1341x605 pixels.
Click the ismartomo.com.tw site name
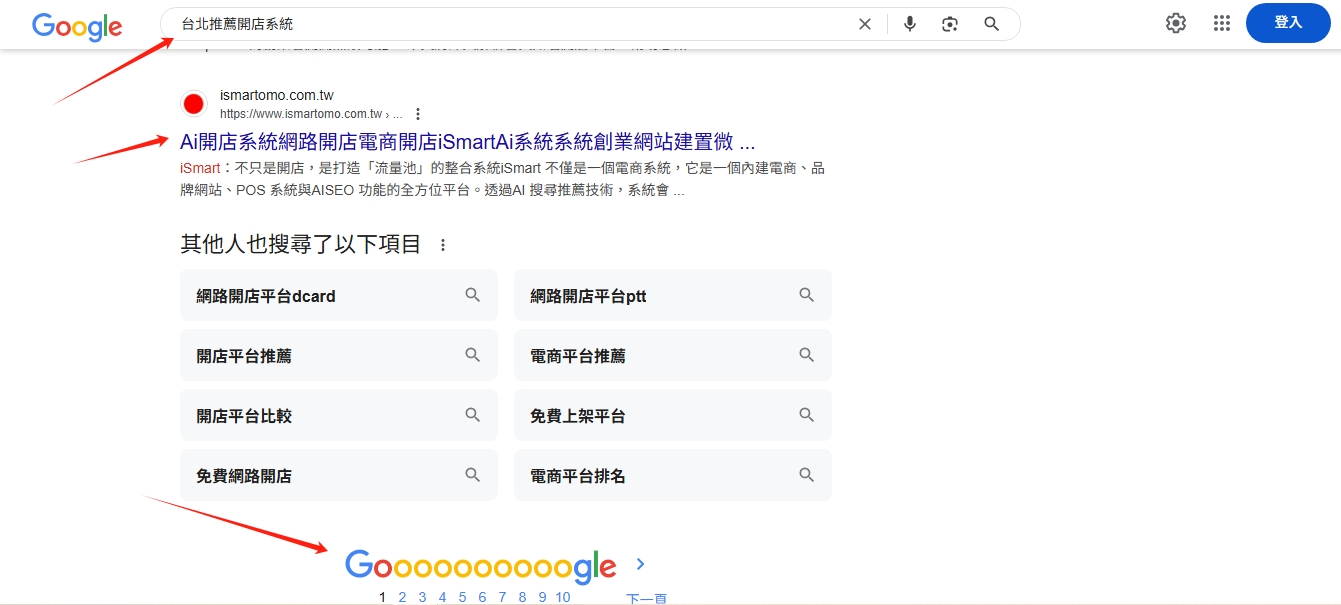[276, 96]
